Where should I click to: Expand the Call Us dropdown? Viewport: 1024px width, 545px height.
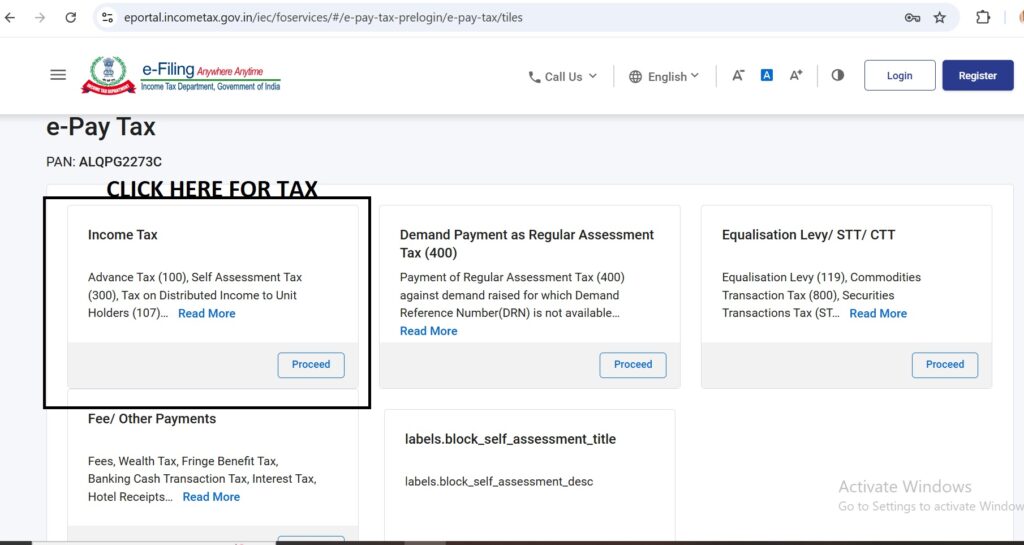562,76
